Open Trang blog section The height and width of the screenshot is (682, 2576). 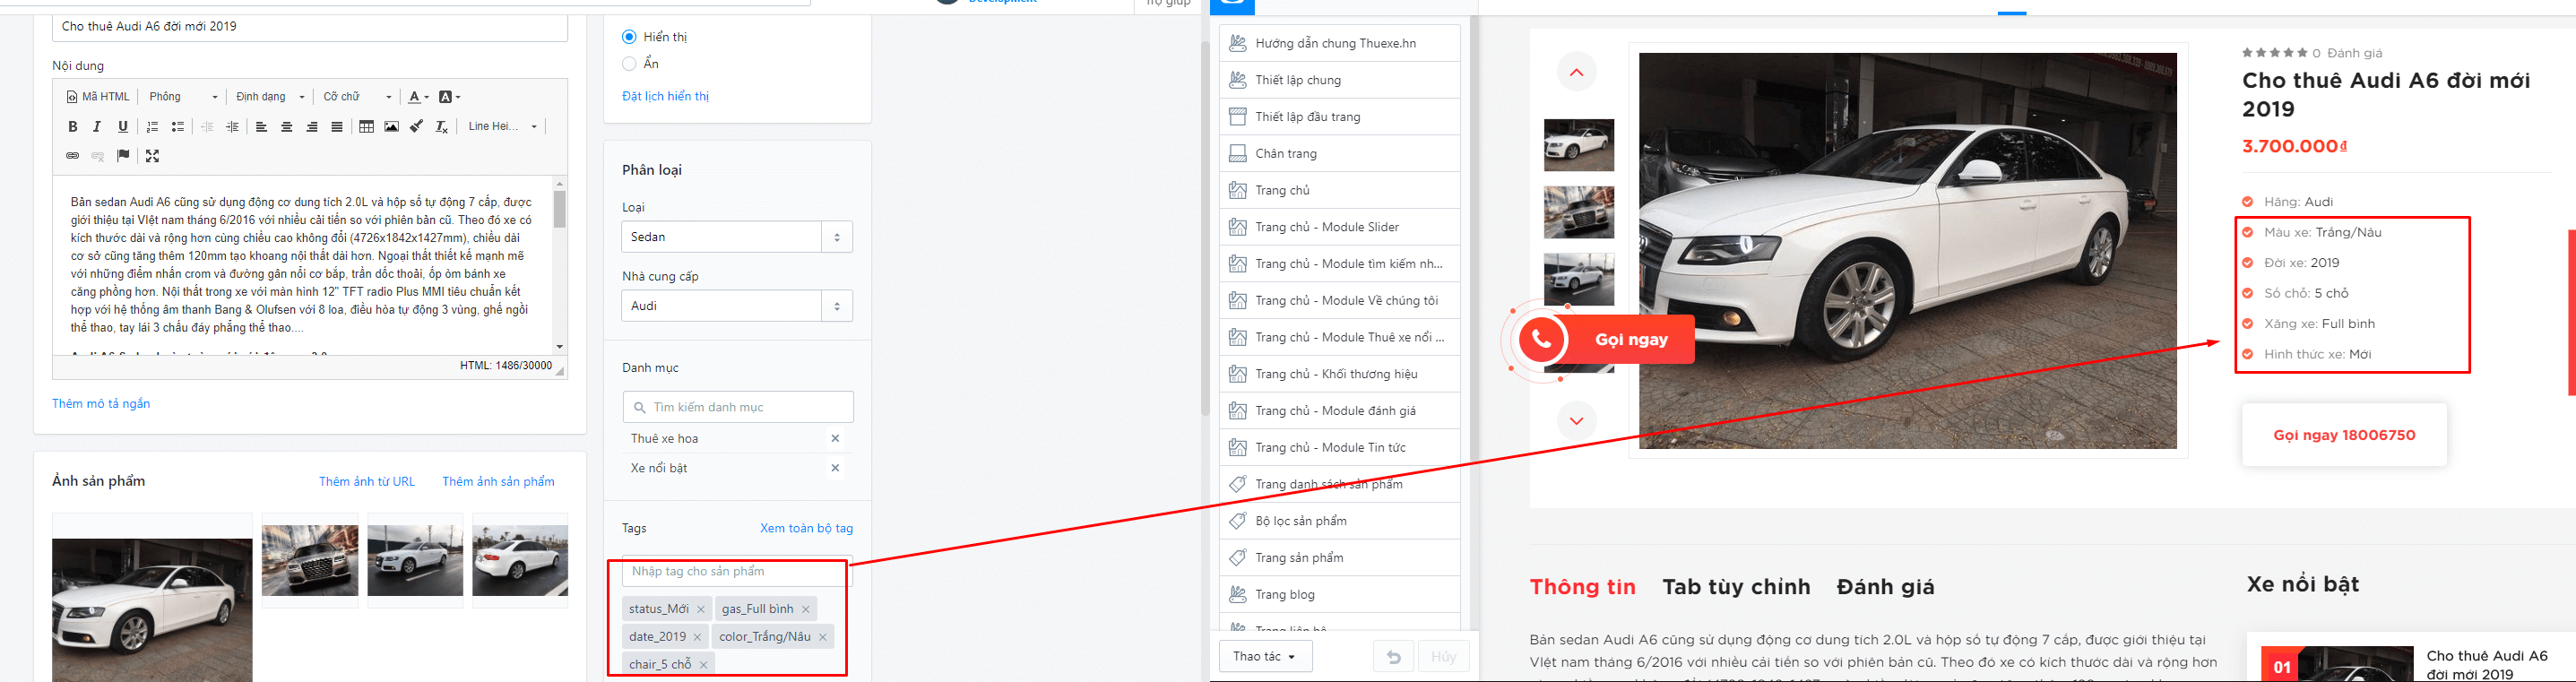coord(1339,595)
